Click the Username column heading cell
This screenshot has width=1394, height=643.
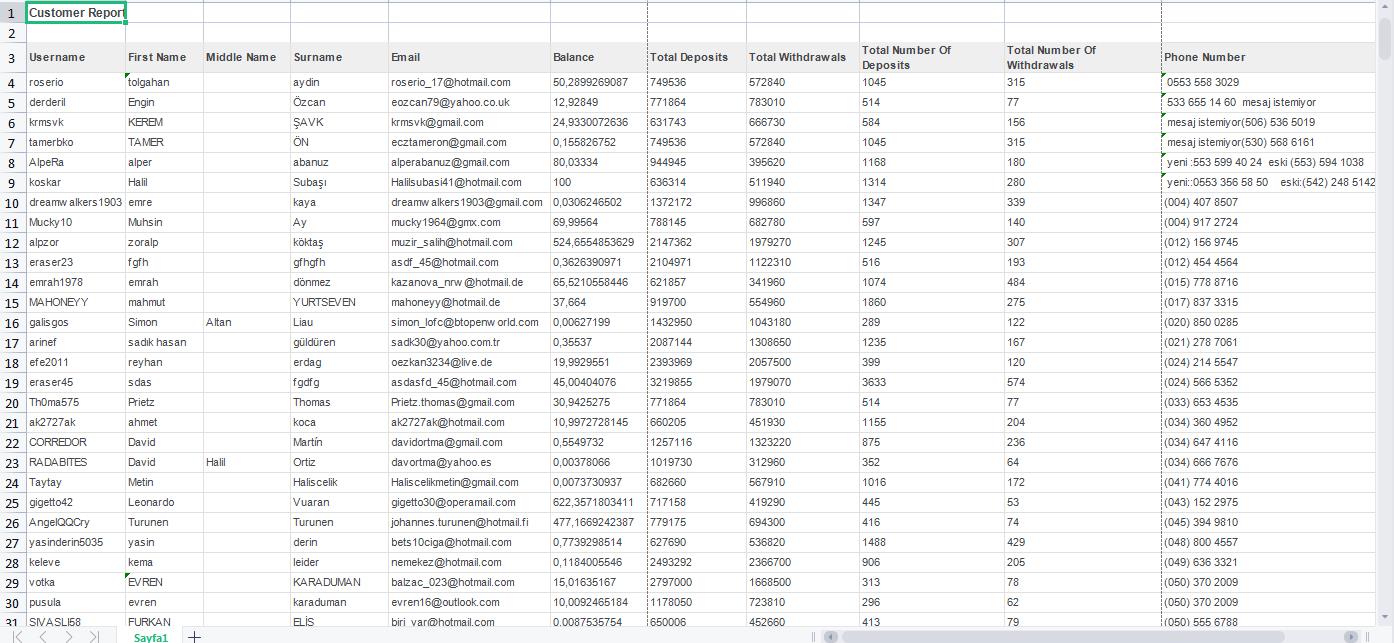click(x=76, y=58)
